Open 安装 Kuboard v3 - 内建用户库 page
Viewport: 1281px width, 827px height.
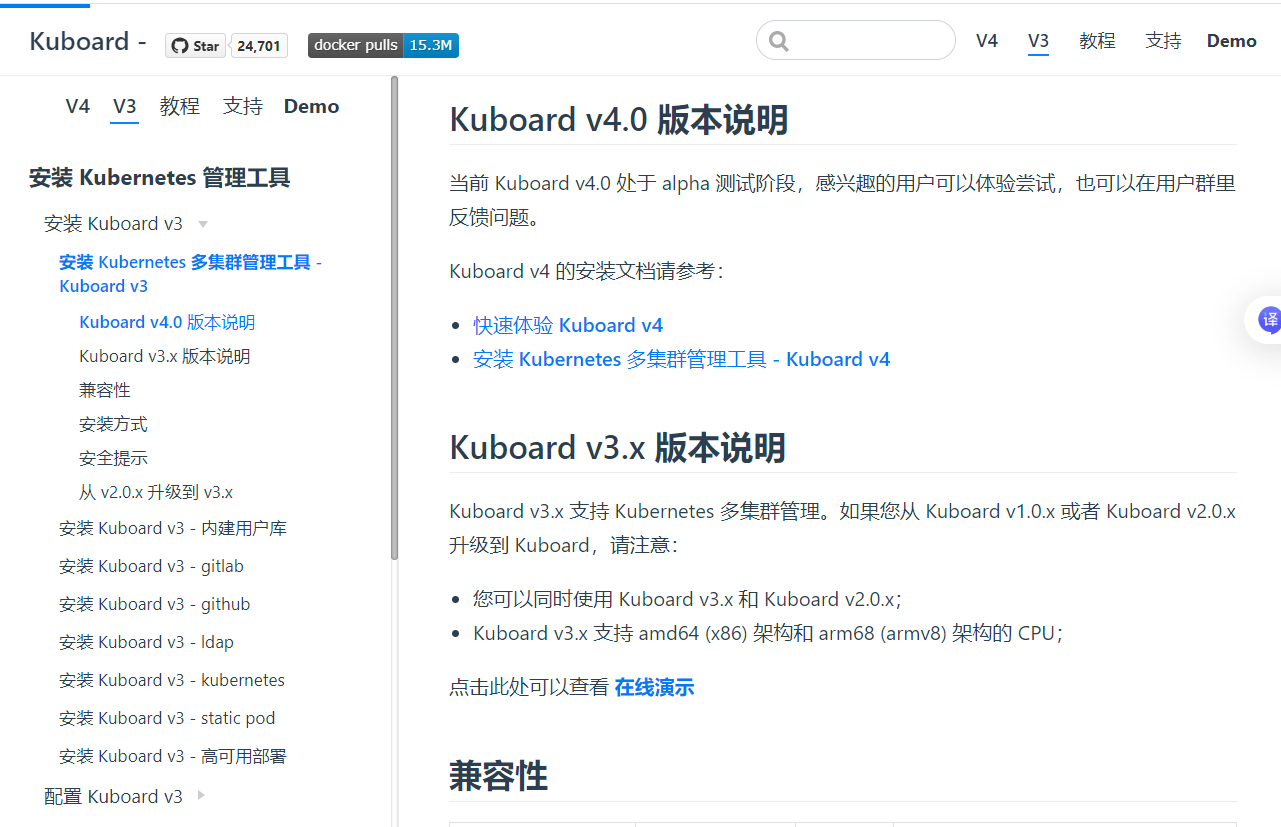point(173,528)
